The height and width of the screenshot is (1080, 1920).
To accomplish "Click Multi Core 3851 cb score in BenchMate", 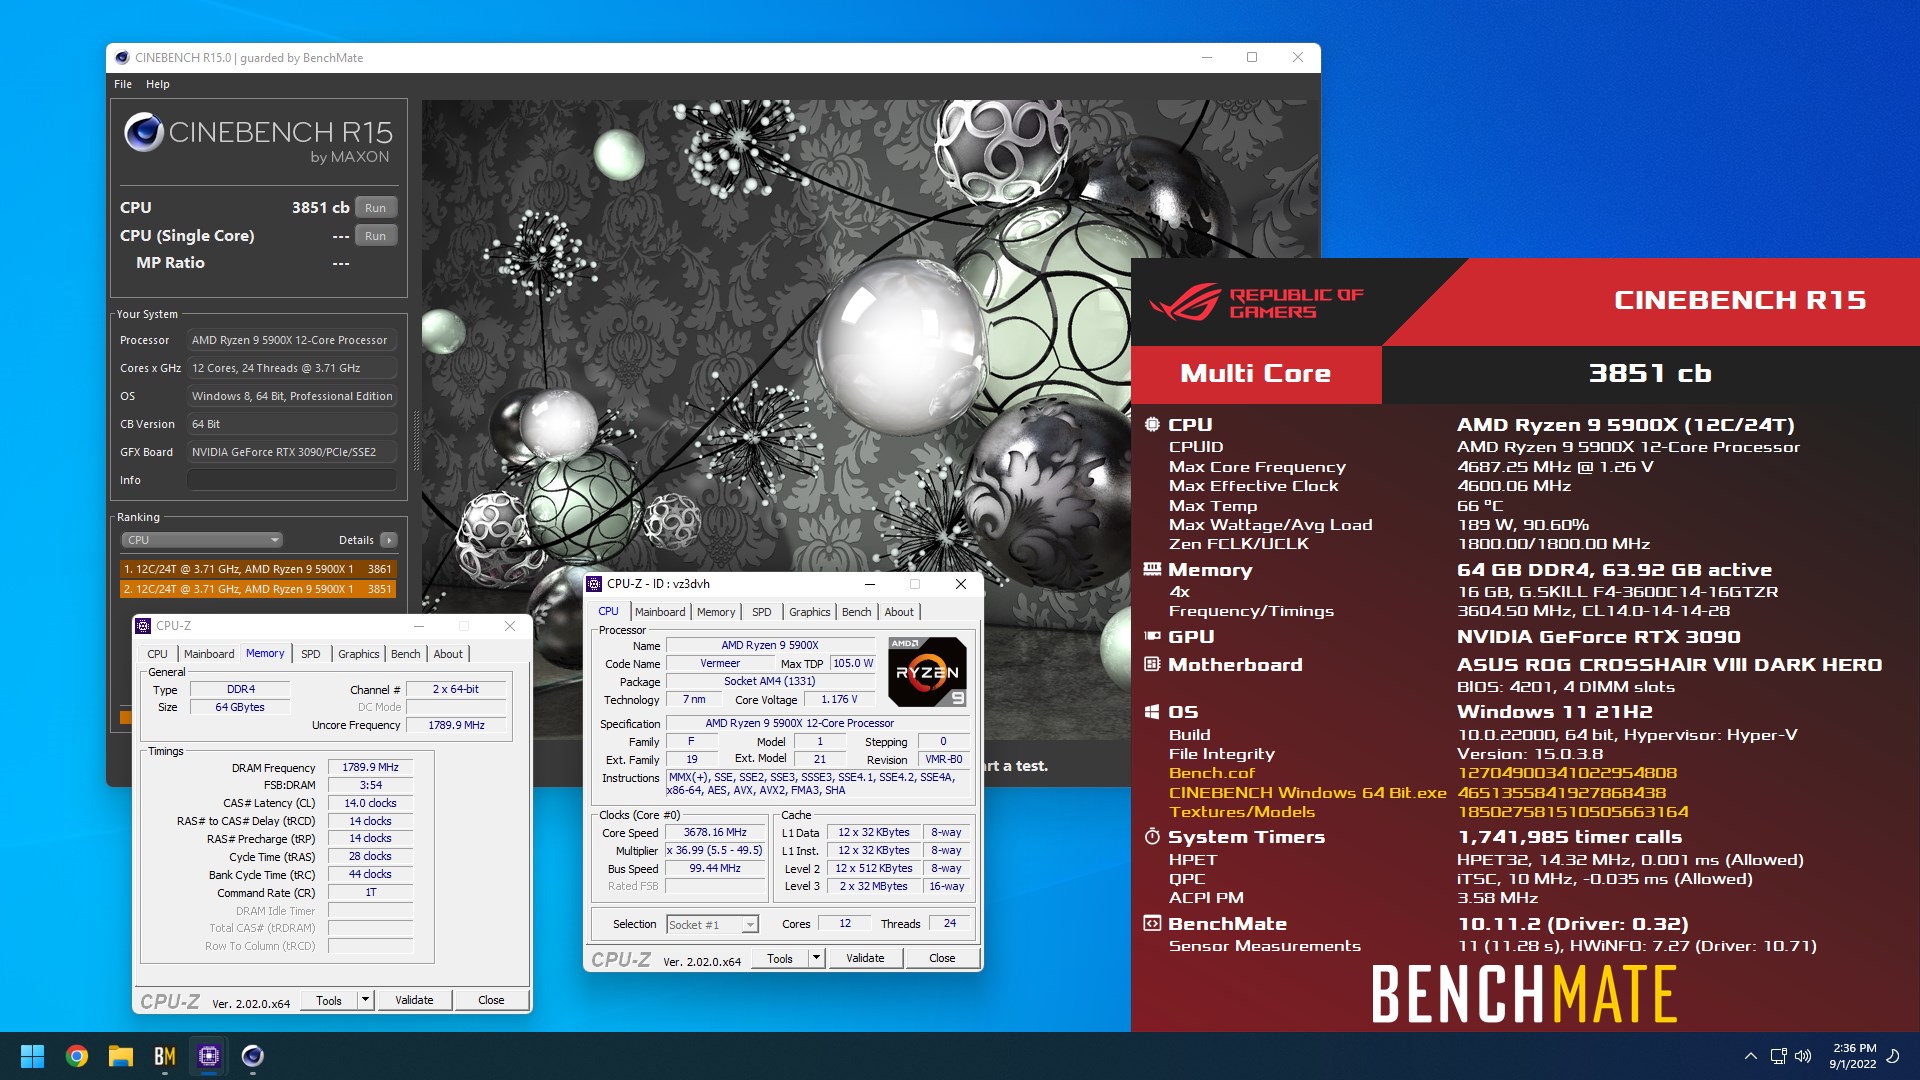I will tap(1650, 374).
